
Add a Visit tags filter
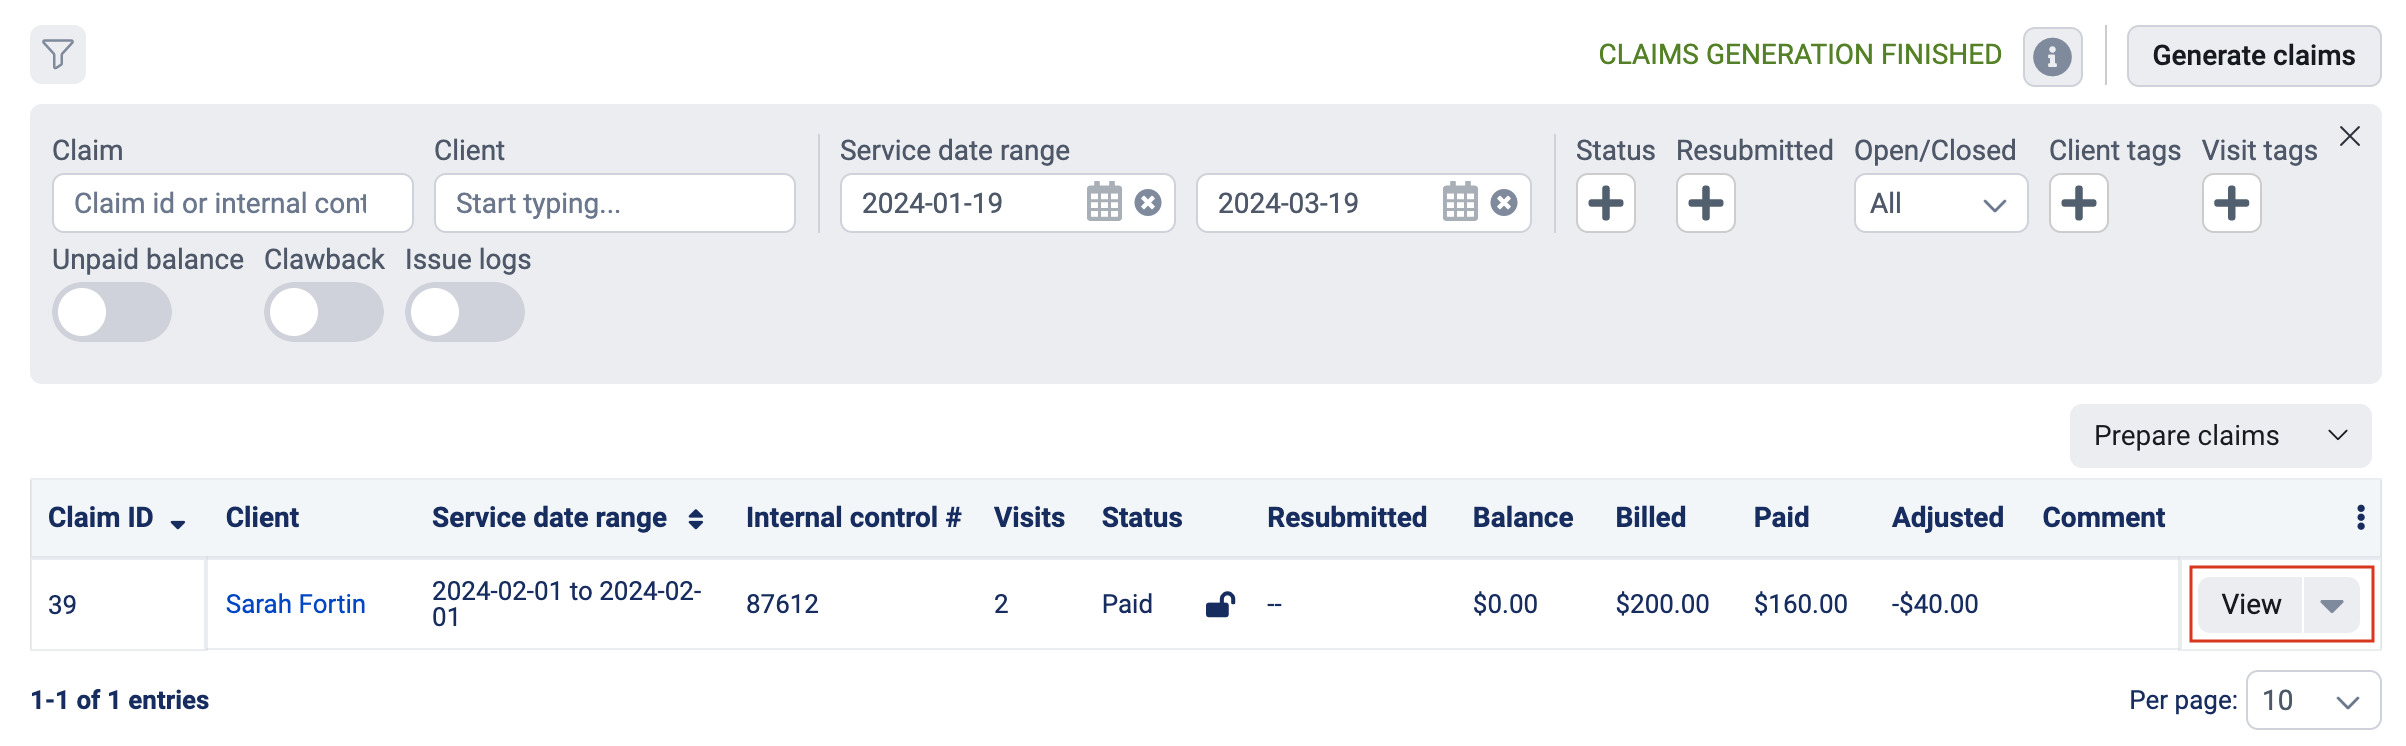pyautogui.click(x=2232, y=203)
